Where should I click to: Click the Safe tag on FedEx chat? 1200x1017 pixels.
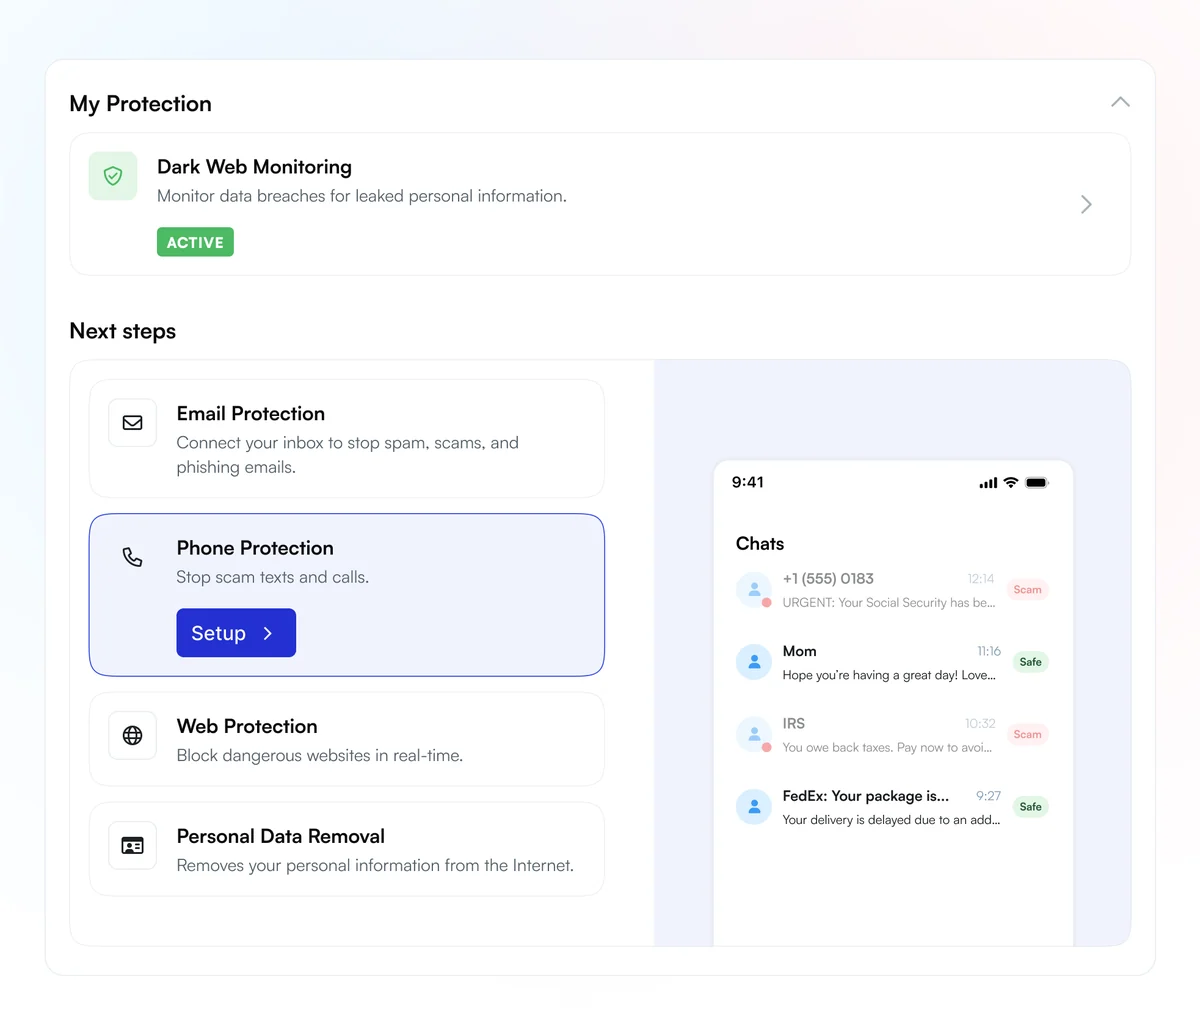(1030, 807)
